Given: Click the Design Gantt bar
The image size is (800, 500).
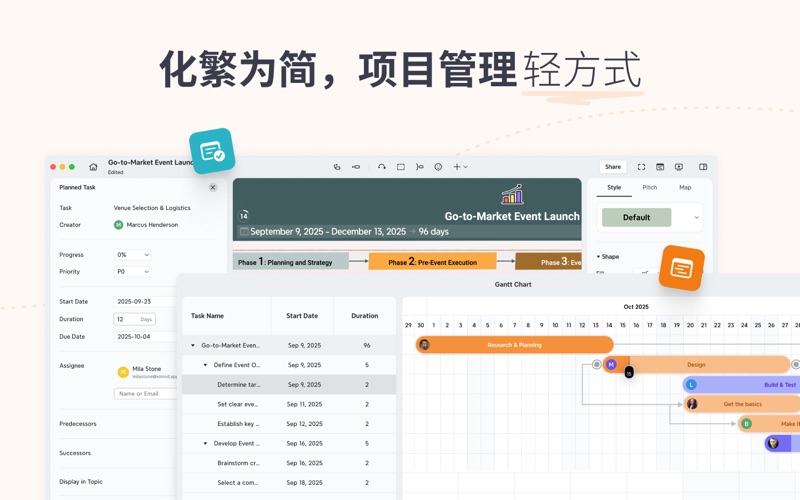Looking at the screenshot, I should pyautogui.click(x=696, y=364).
